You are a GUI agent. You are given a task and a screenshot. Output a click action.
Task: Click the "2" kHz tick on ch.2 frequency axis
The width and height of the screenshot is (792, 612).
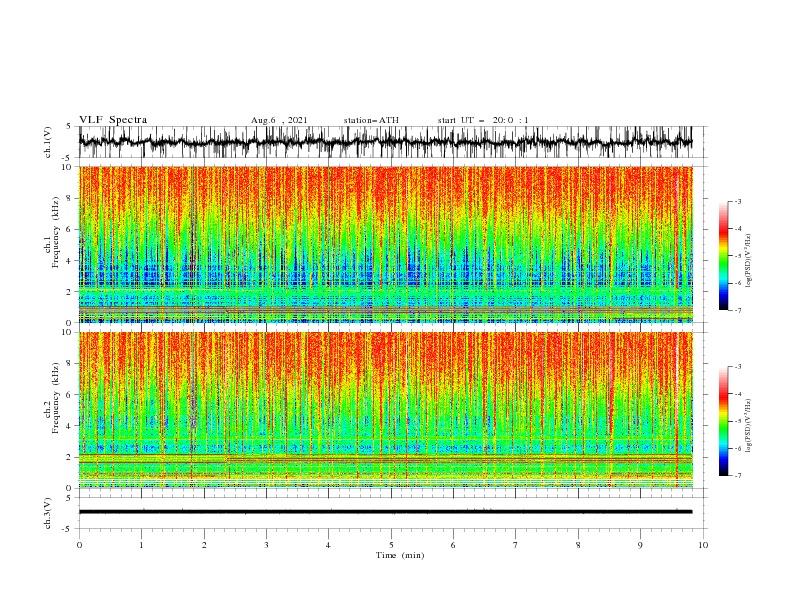tap(70, 457)
